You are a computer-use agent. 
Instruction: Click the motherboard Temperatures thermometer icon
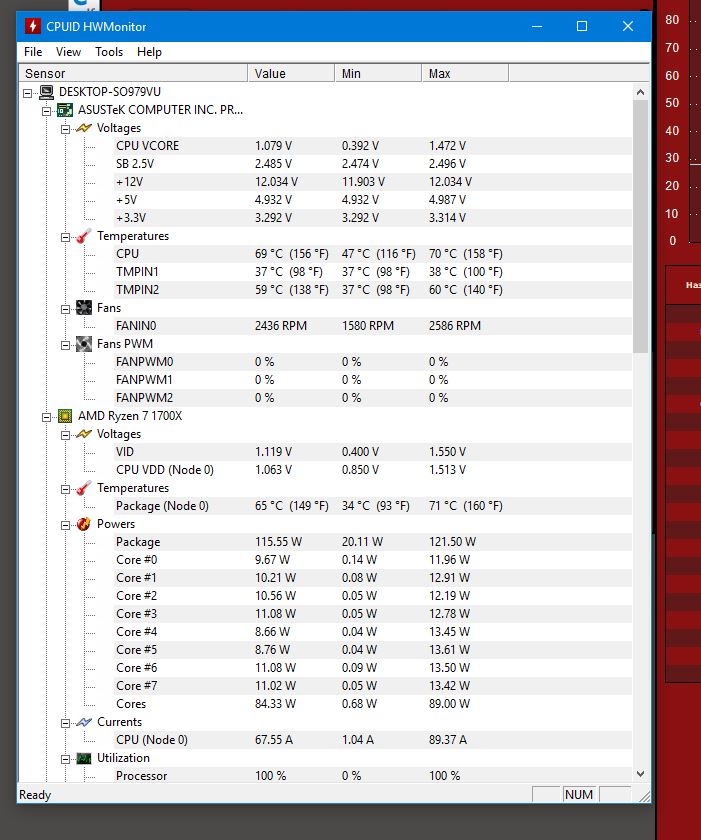pos(84,236)
